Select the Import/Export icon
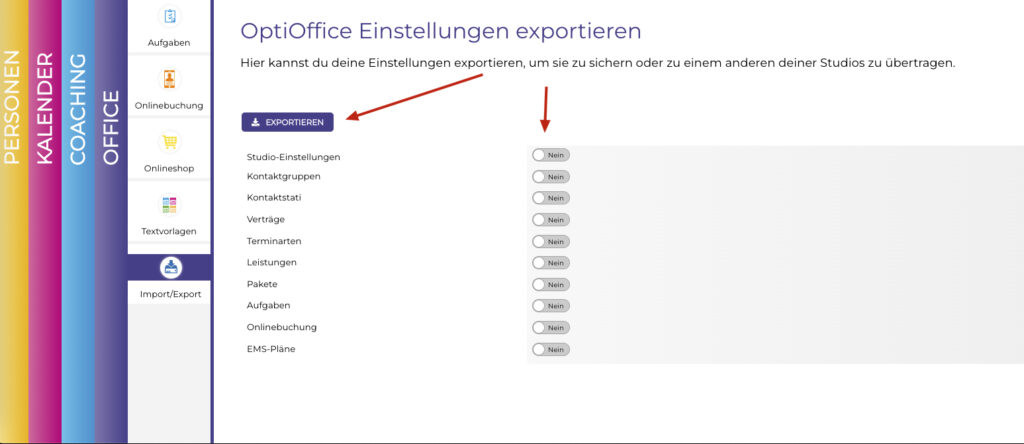 click(169, 267)
